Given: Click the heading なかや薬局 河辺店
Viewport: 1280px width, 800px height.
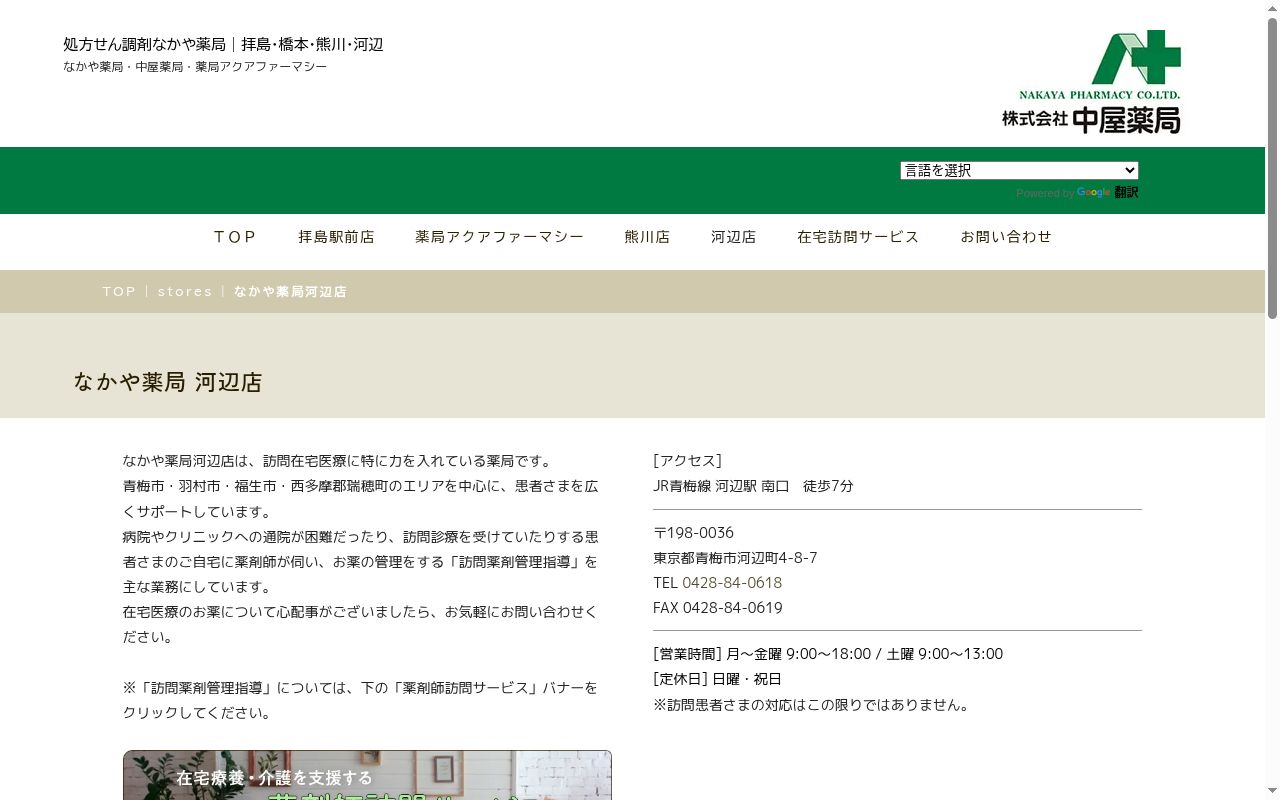Looking at the screenshot, I should (168, 382).
